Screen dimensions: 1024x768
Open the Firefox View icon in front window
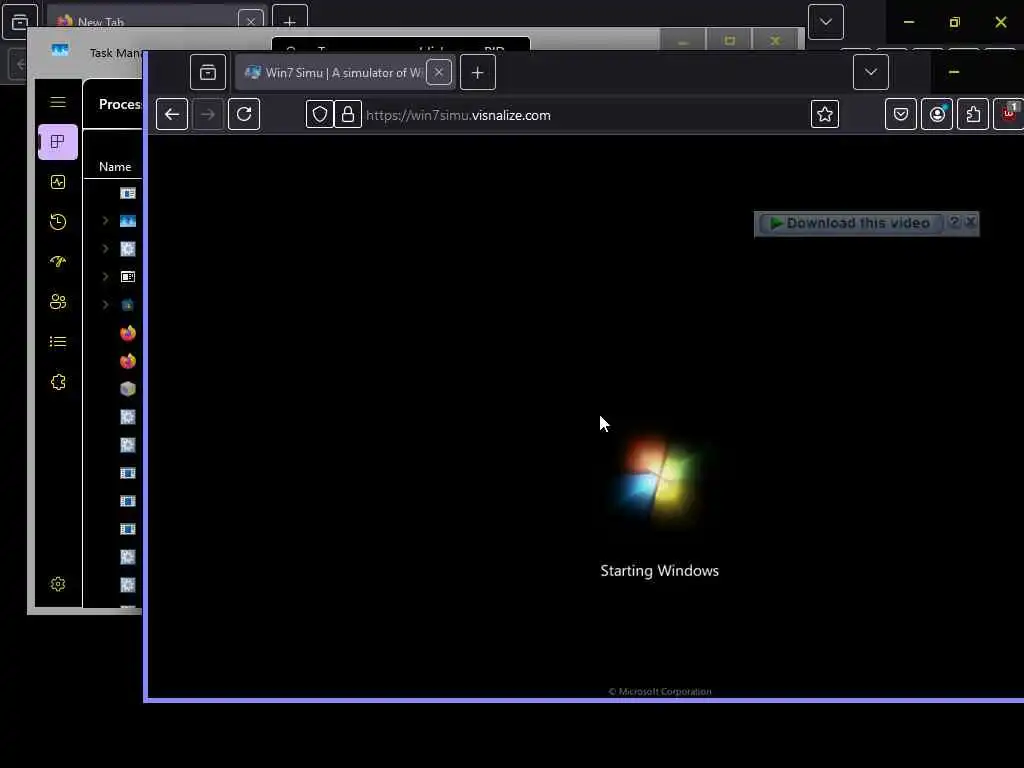208,72
